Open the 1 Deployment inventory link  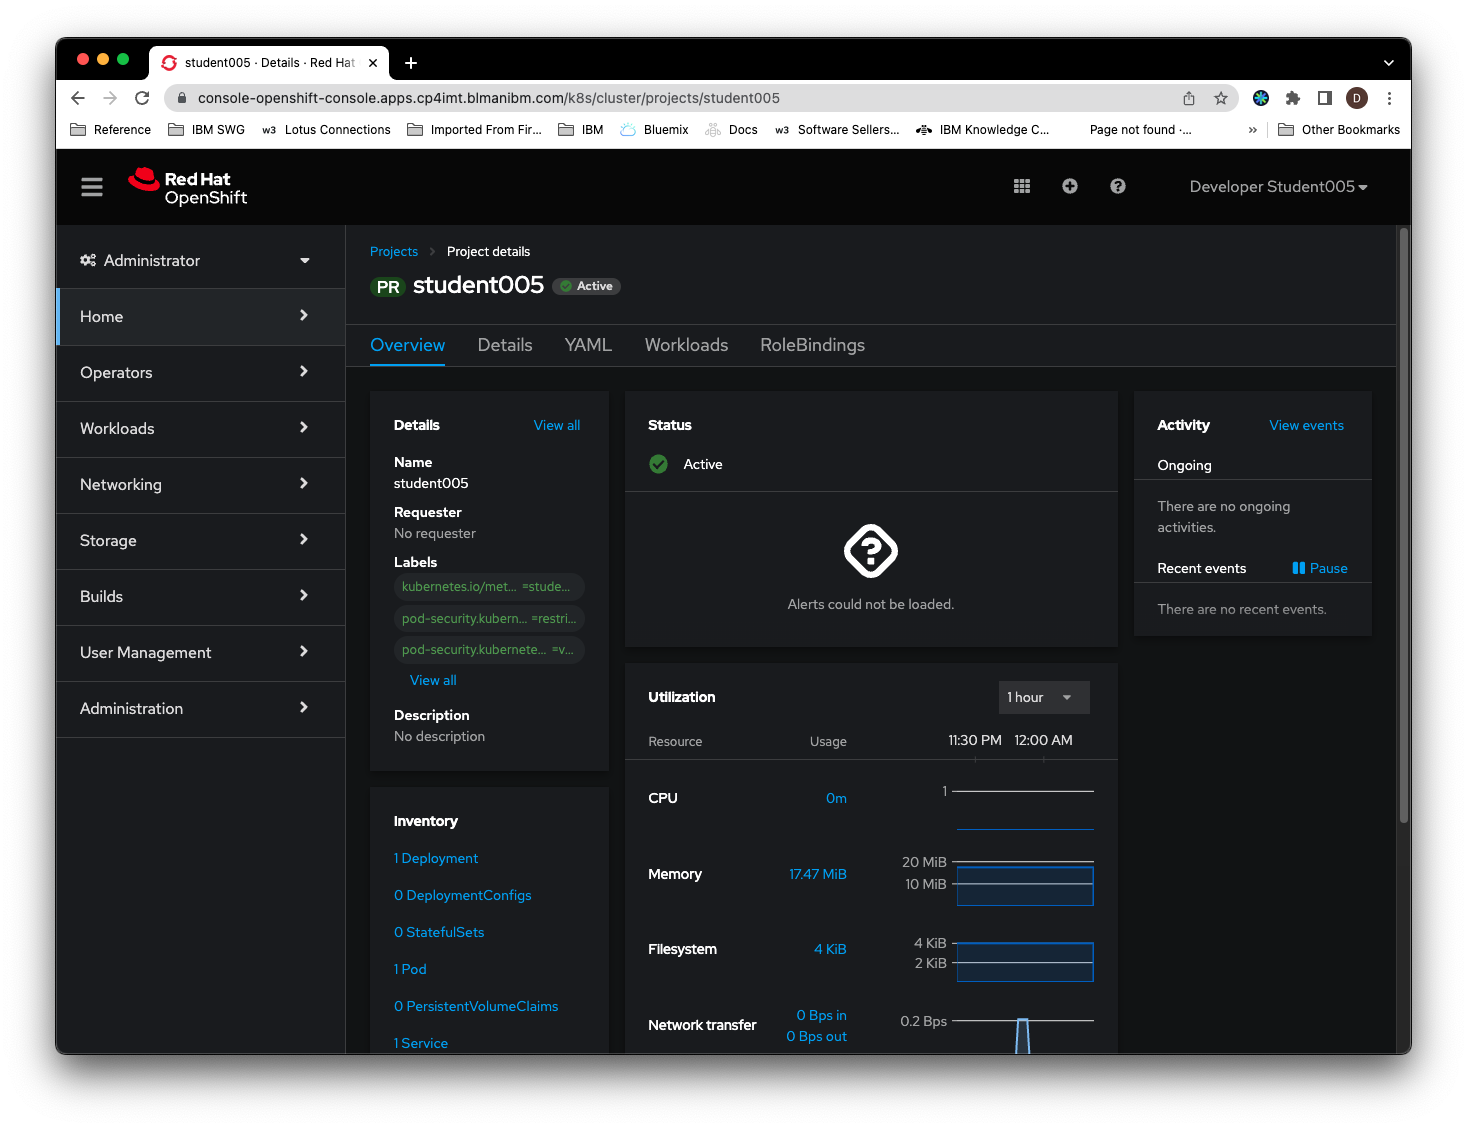[436, 858]
